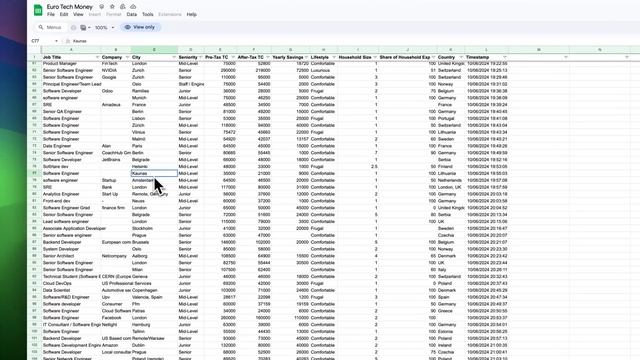Click the NVIDIA company cell
Viewport: 640px width, 360px height.
click(x=116, y=70)
